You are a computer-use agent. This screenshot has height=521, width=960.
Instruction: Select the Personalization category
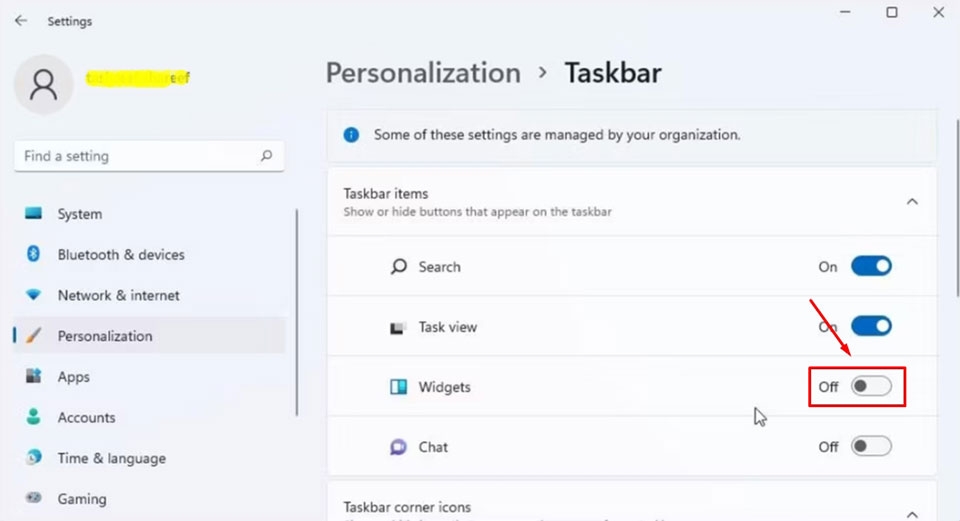[149, 335]
